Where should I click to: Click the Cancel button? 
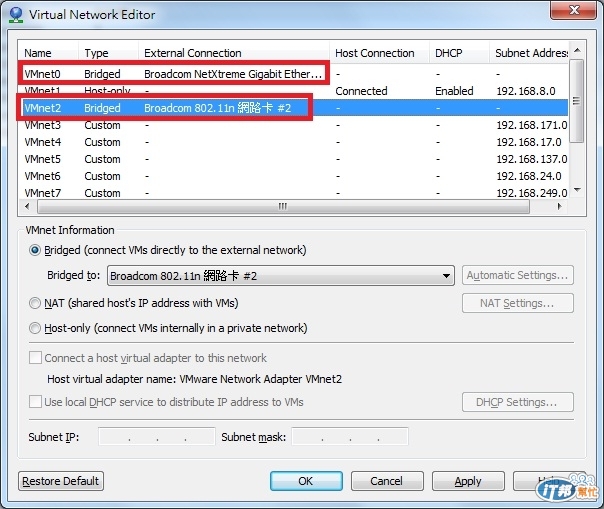pyautogui.click(x=387, y=481)
